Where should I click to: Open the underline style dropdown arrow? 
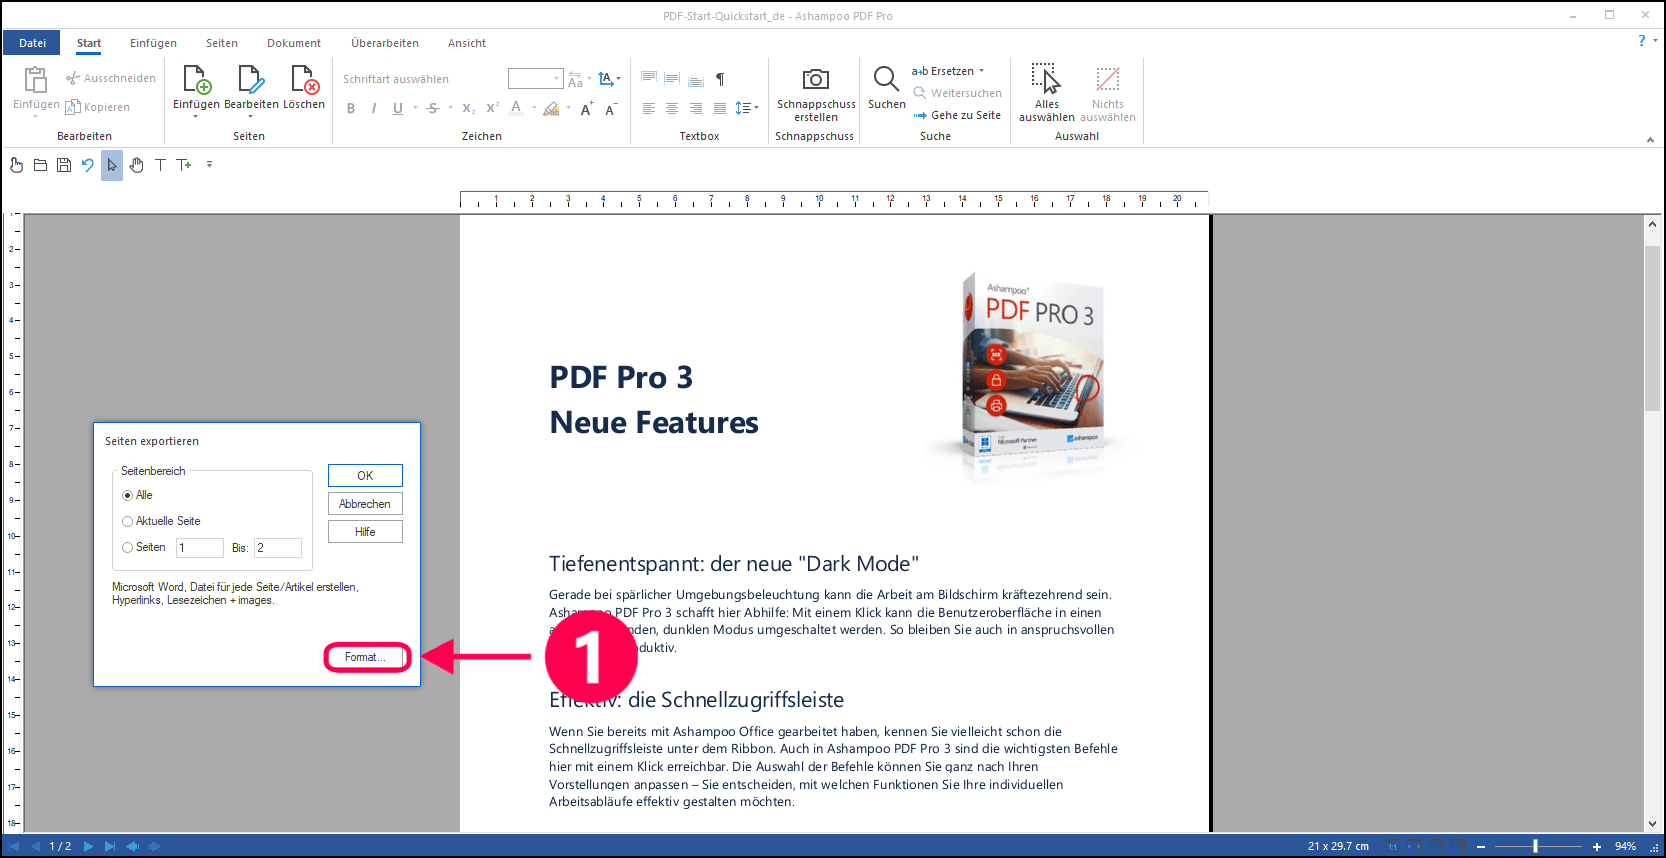416,108
